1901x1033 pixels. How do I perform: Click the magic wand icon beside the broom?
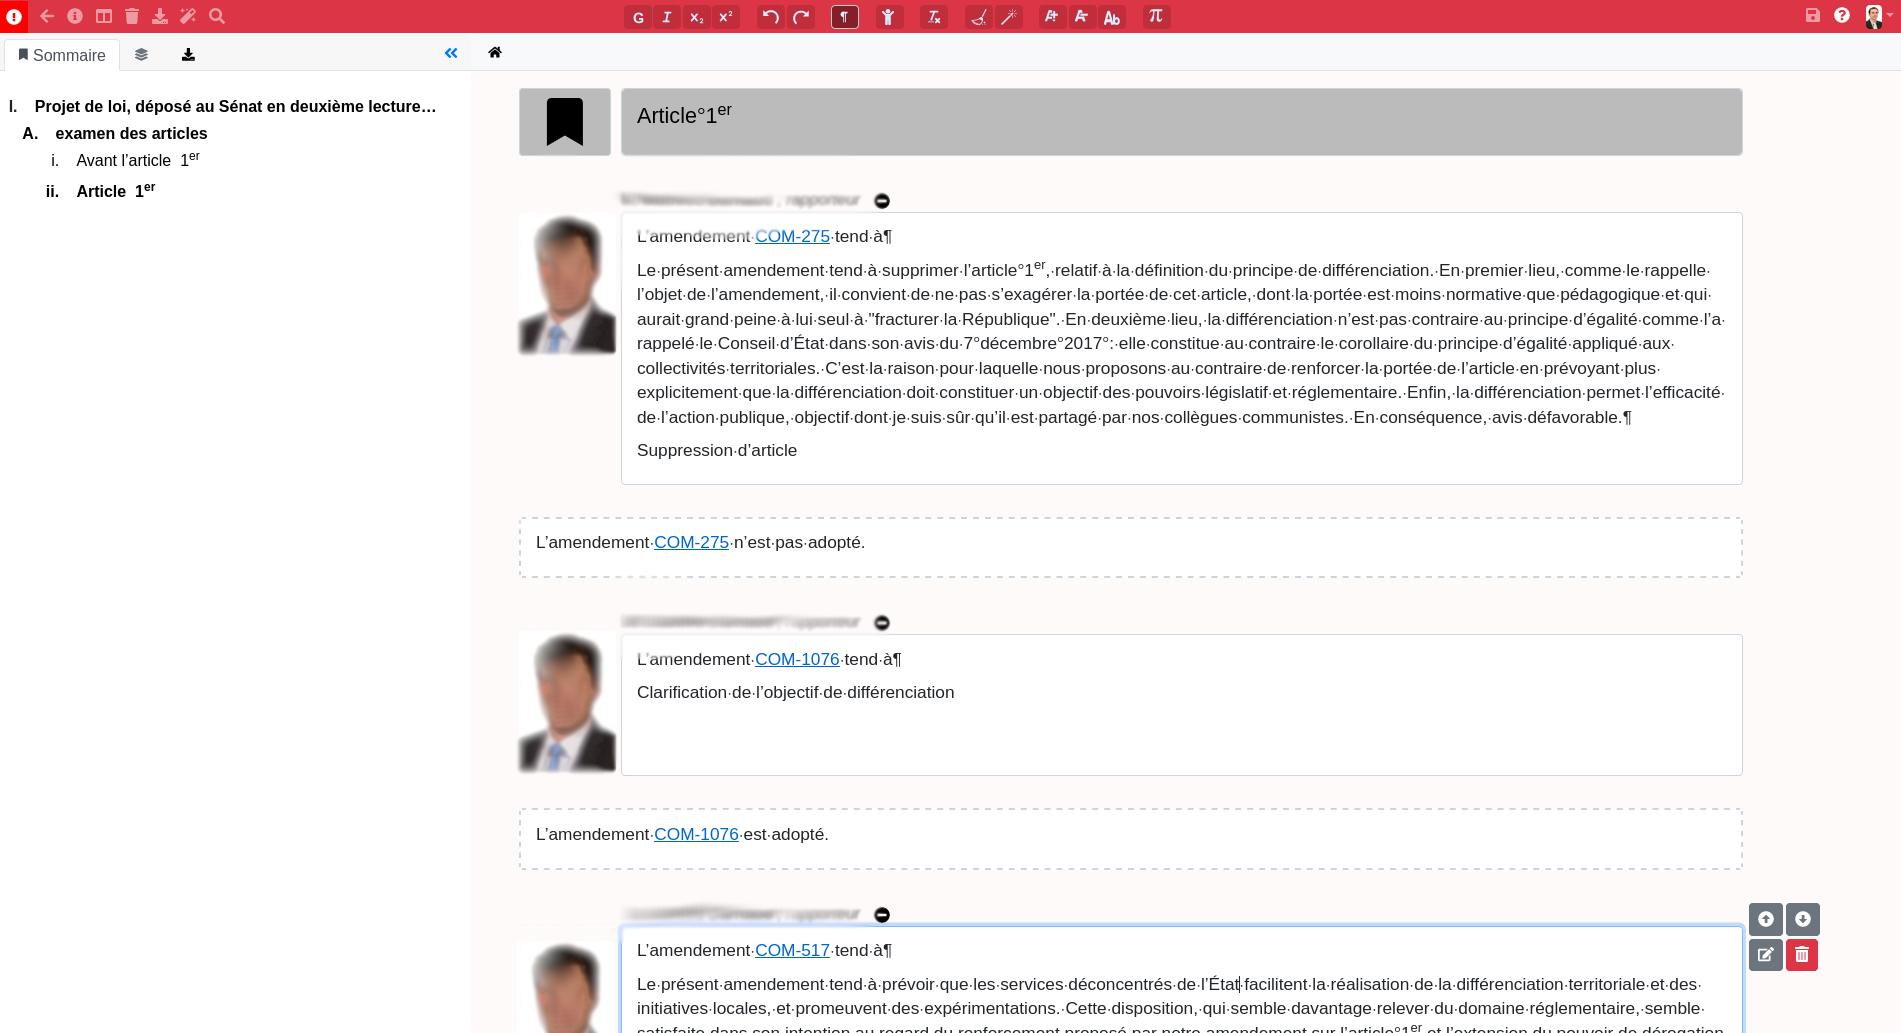click(1009, 17)
